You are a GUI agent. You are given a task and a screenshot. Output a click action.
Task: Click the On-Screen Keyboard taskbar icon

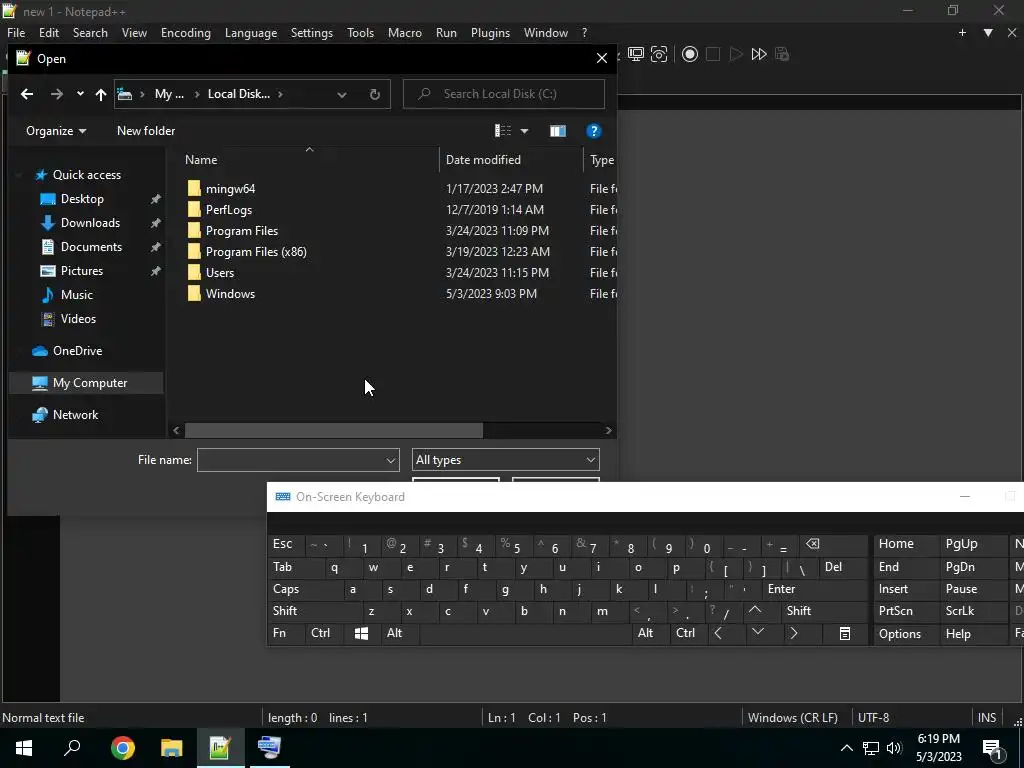pyautogui.click(x=269, y=747)
